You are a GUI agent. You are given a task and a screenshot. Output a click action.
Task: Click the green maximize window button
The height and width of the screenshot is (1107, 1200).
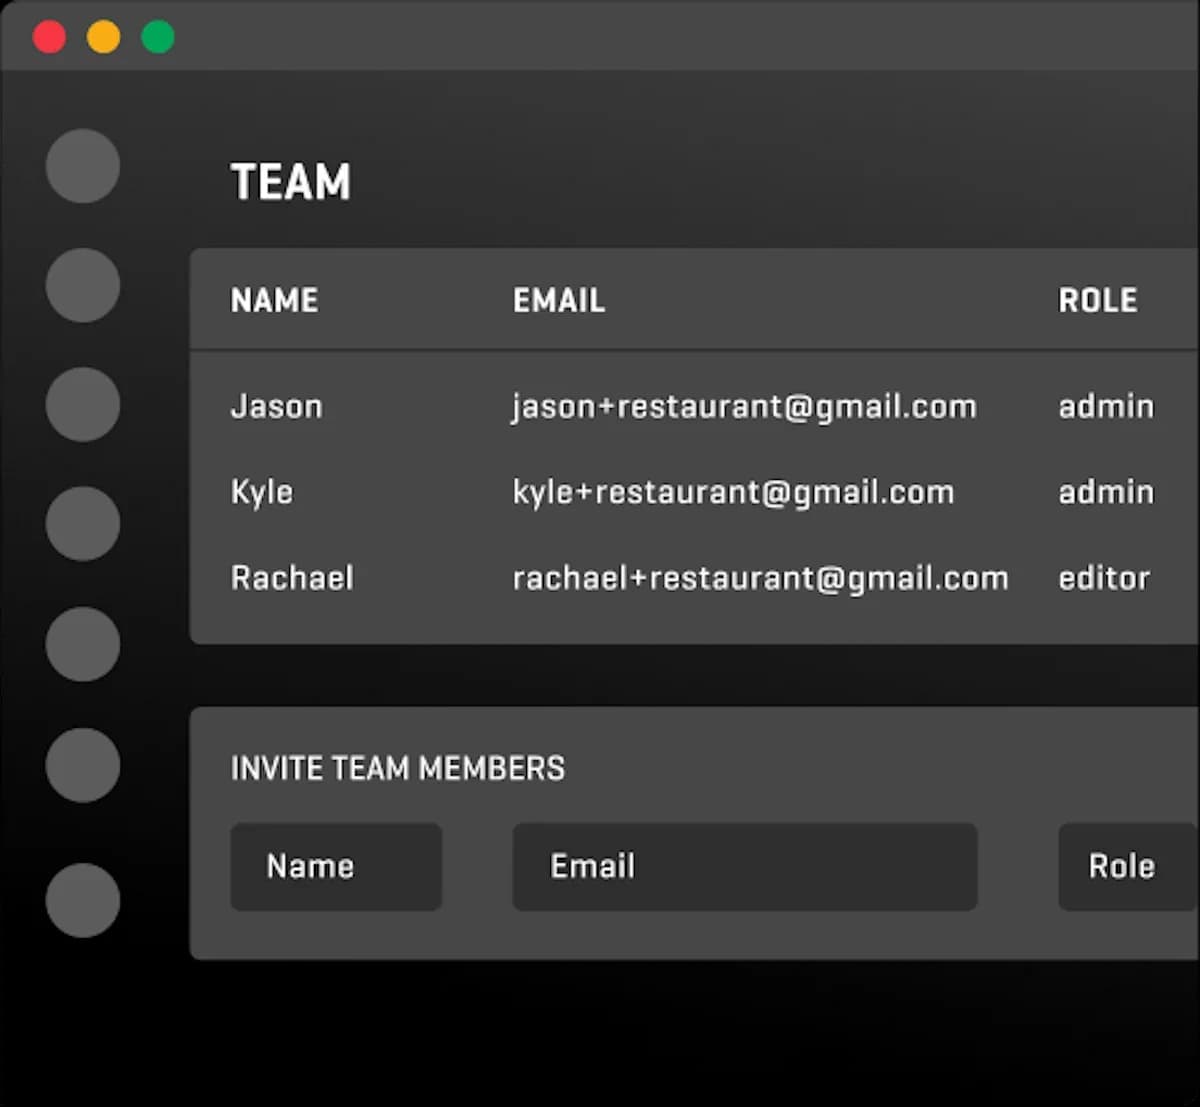pyautogui.click(x=158, y=37)
